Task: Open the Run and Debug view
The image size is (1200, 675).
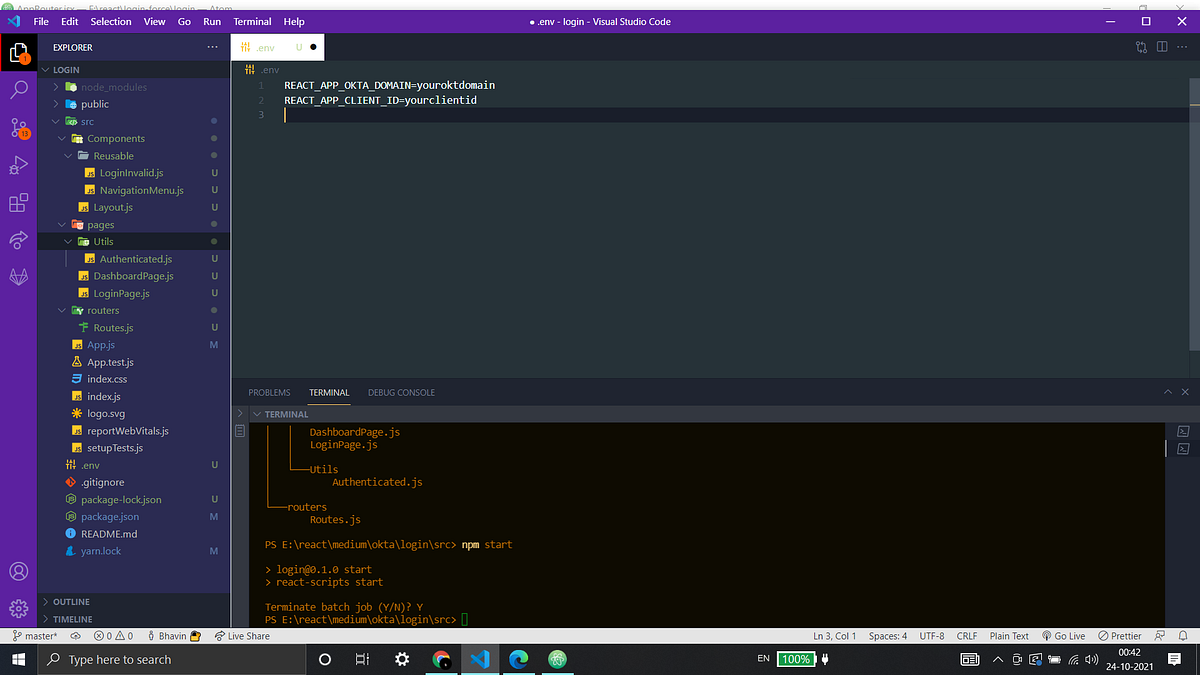Action: coord(18,165)
